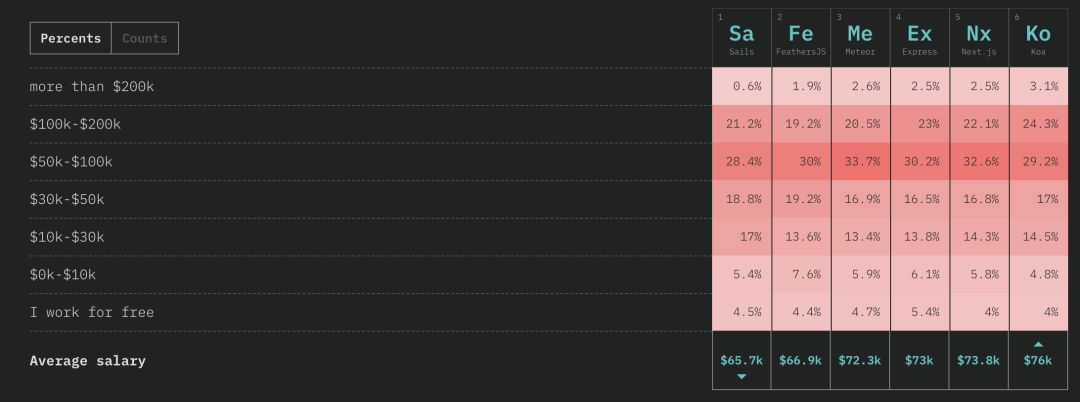
Task: Select the '$50k-$100k' salary row label
Action: click(71, 162)
